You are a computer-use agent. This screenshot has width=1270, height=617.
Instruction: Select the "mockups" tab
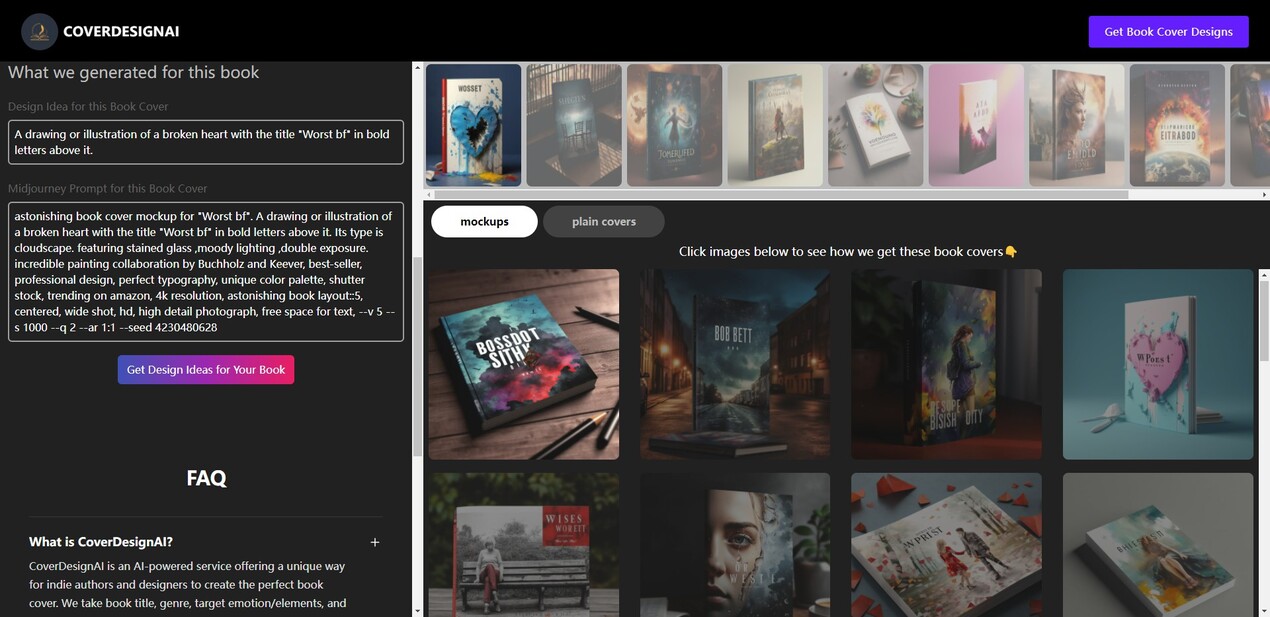pyautogui.click(x=484, y=222)
